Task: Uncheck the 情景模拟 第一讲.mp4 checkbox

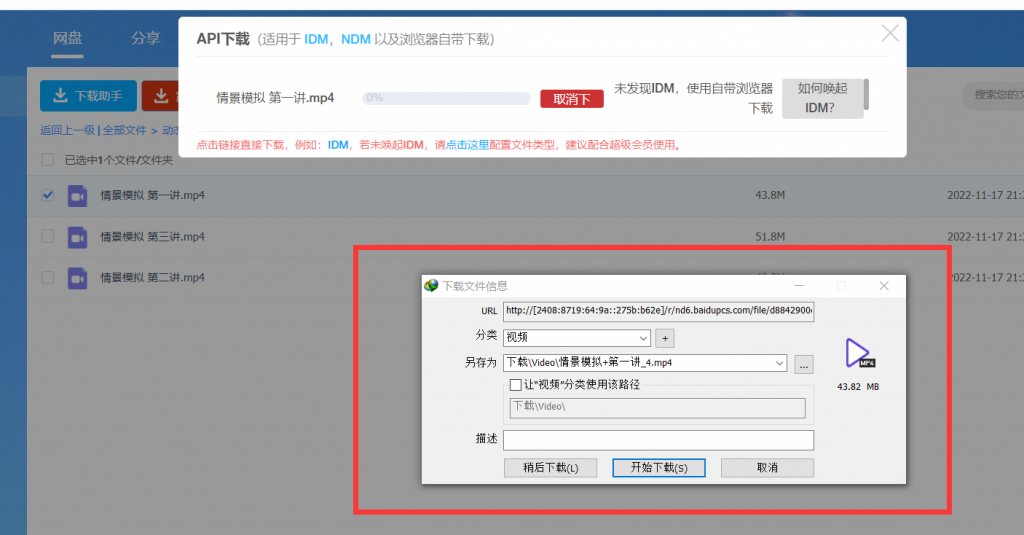Action: point(48,195)
